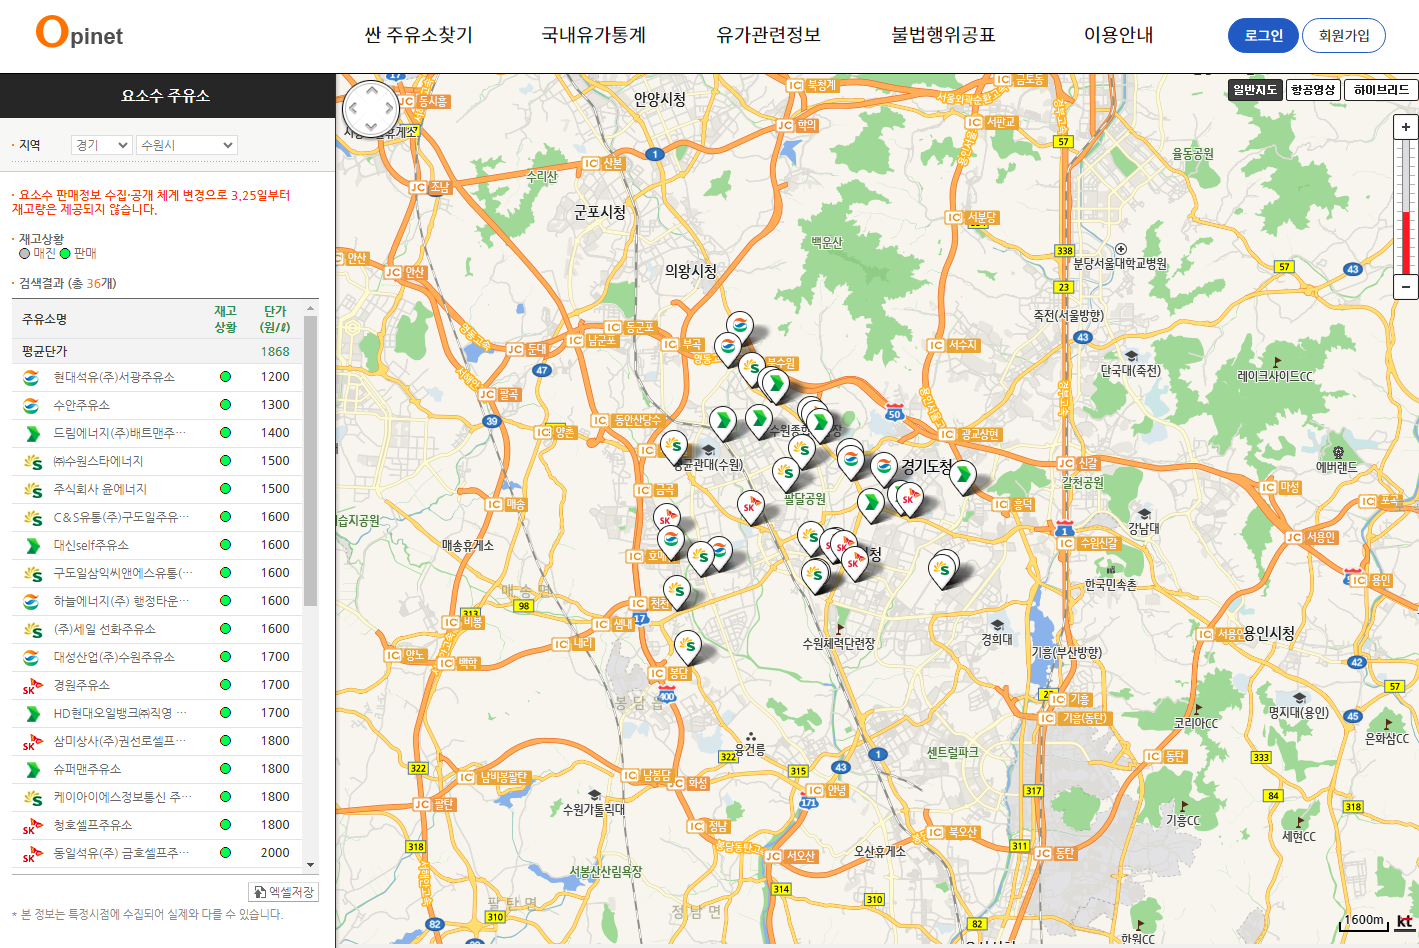Image resolution: width=1419 pixels, height=948 pixels.
Task: Click the map zoom level slider bar
Action: (1406, 206)
